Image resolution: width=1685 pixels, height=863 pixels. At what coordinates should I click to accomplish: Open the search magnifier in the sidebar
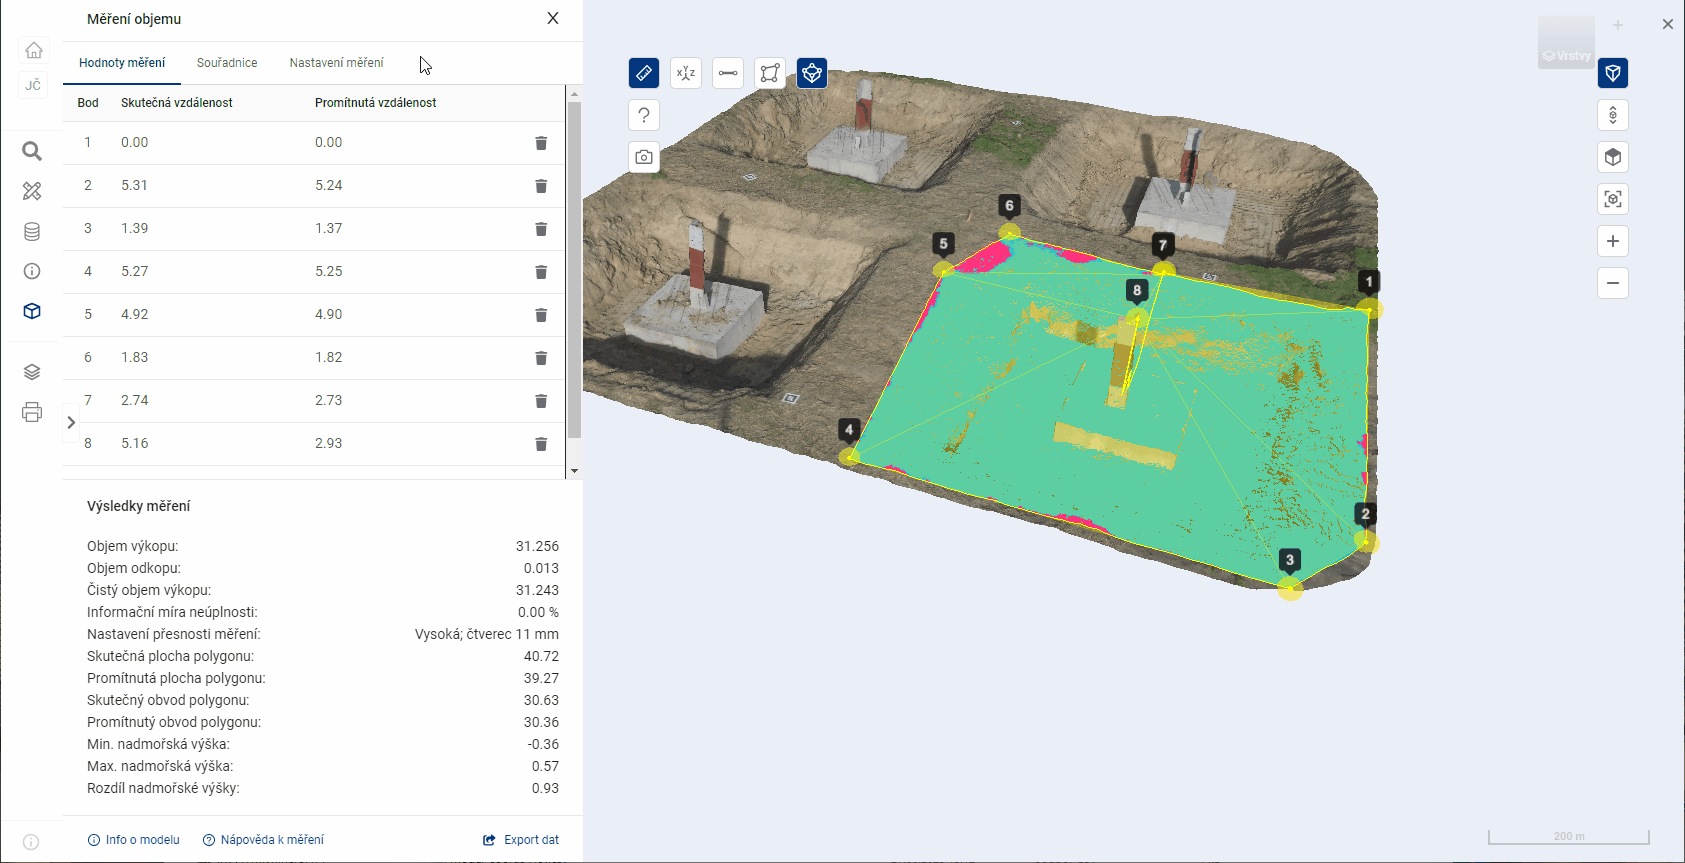(32, 151)
